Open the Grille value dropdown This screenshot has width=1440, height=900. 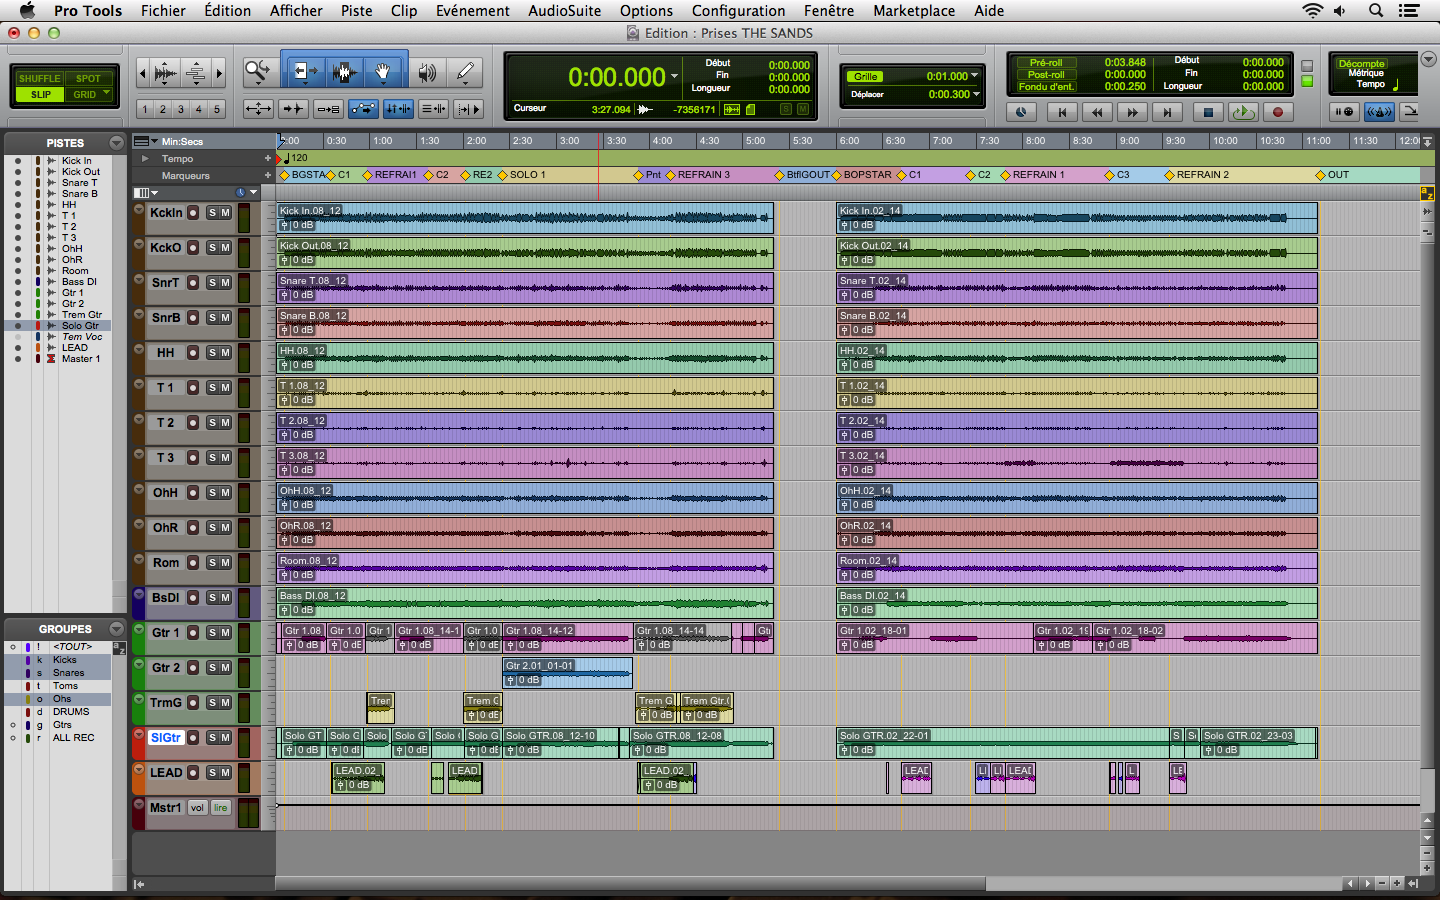click(974, 76)
